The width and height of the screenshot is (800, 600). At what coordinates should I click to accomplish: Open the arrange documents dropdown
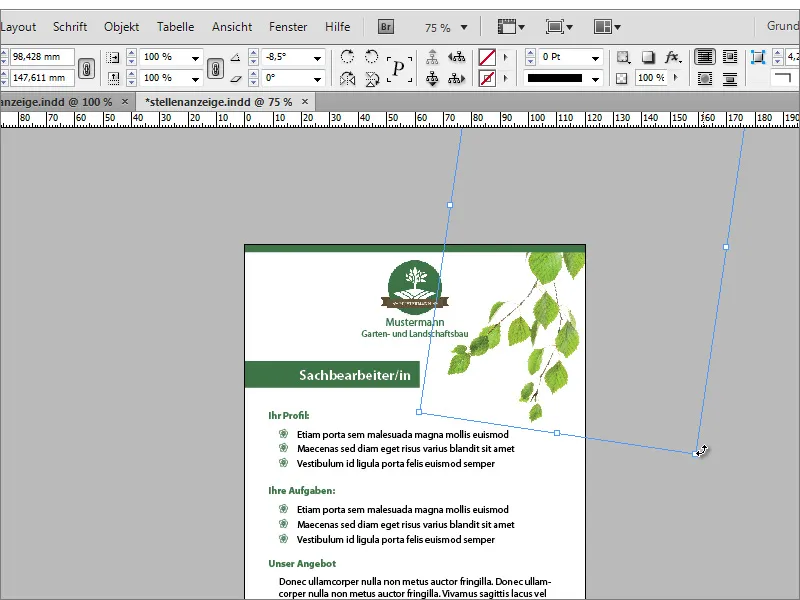click(607, 27)
